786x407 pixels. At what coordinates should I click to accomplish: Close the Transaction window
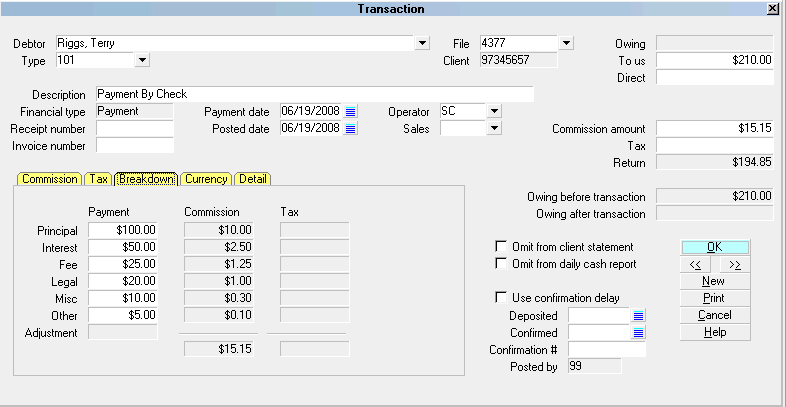point(772,8)
